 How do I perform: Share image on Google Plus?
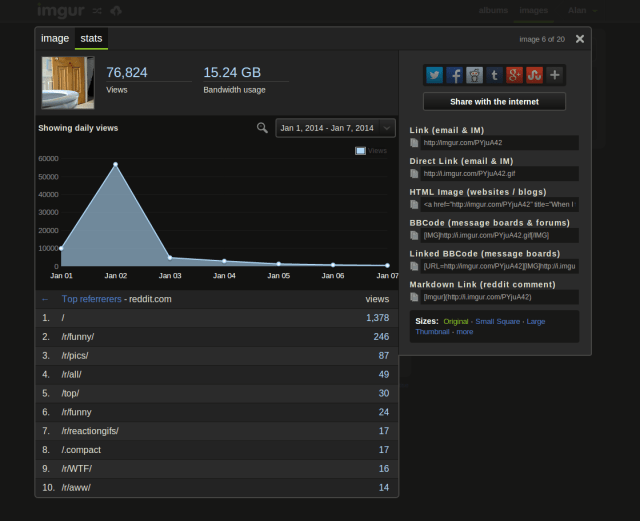pos(514,75)
